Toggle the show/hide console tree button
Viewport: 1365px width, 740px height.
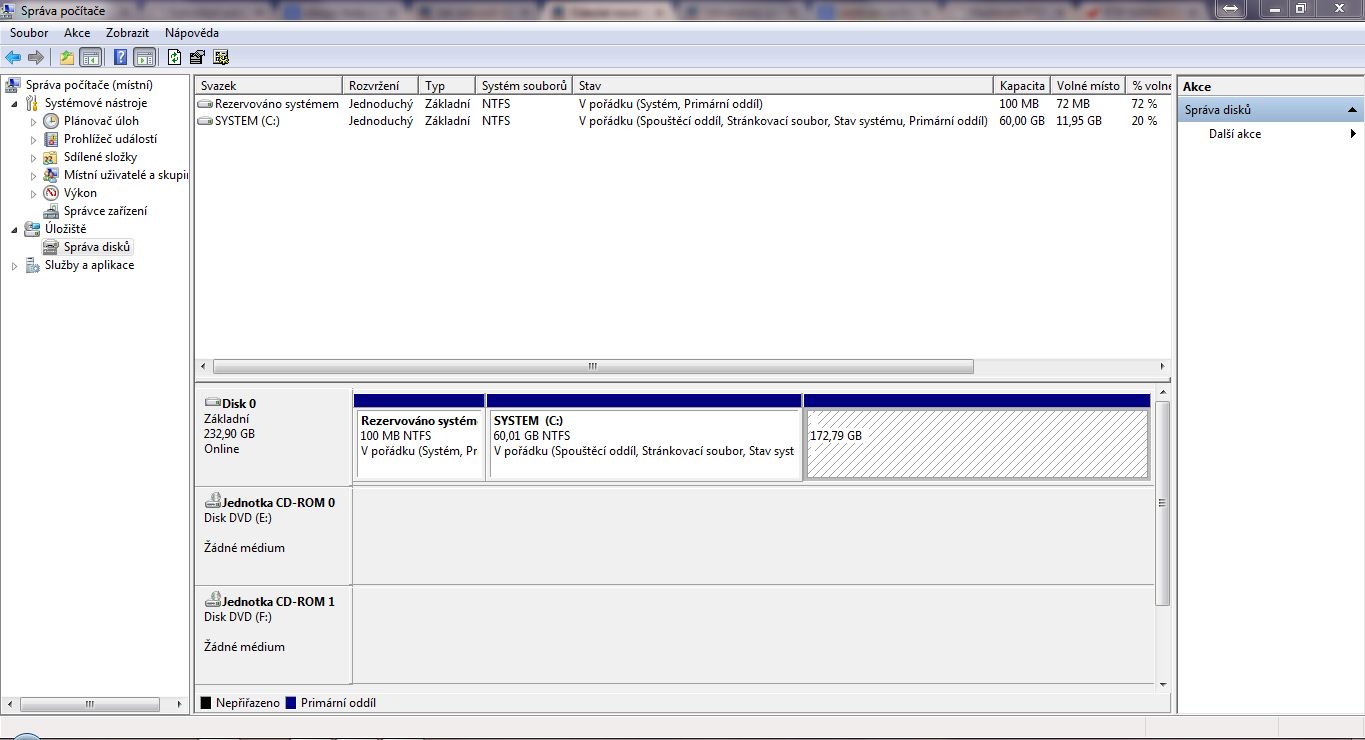pyautogui.click(x=91, y=57)
